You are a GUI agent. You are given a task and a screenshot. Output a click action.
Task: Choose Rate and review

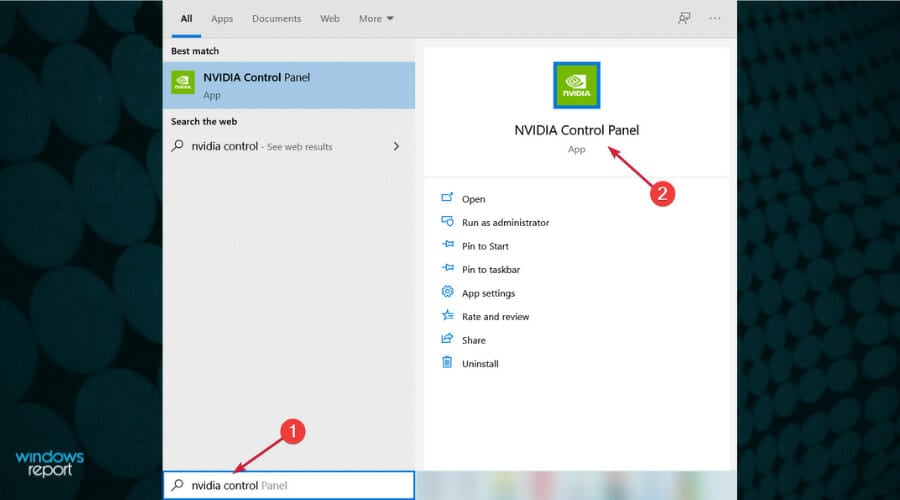pyautogui.click(x=495, y=317)
